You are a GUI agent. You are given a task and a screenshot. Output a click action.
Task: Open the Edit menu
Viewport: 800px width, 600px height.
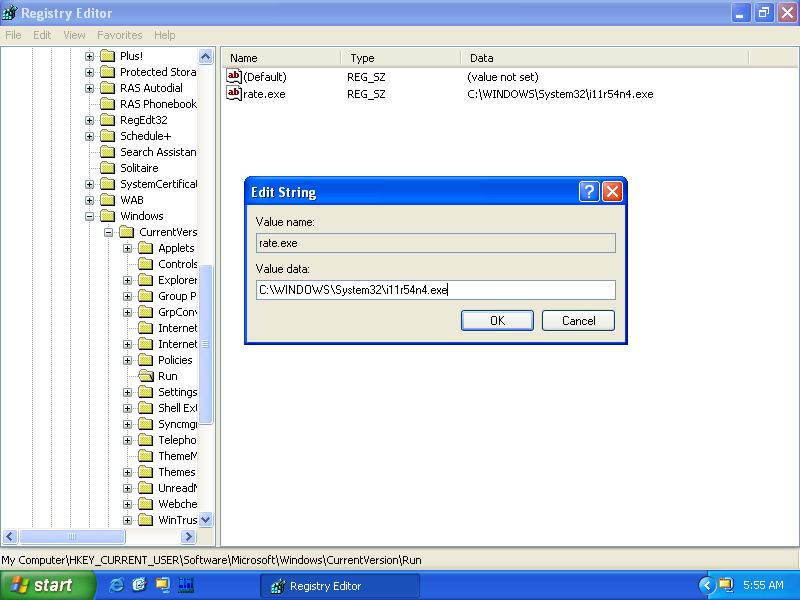(42, 35)
